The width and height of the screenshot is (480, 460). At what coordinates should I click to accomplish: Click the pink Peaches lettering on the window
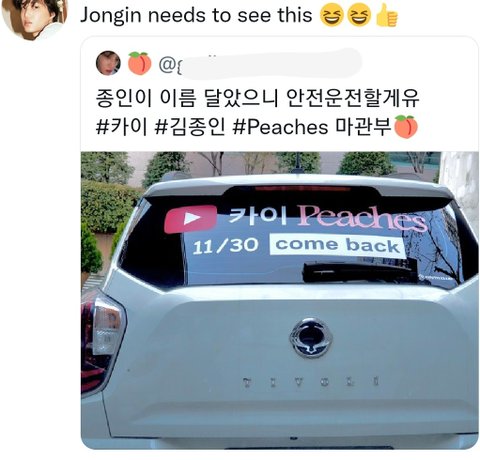[x=362, y=218]
